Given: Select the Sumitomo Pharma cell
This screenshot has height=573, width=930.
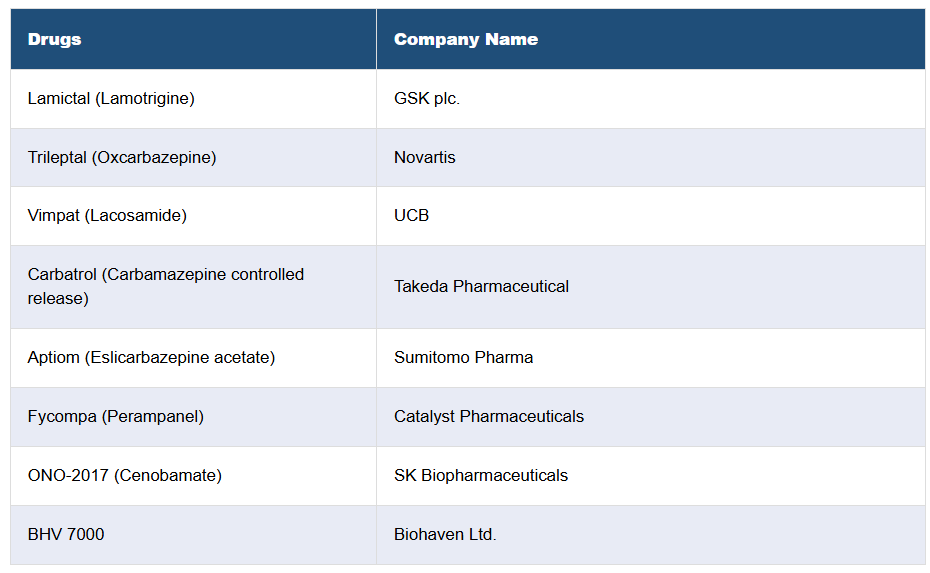Looking at the screenshot, I should (463, 357).
